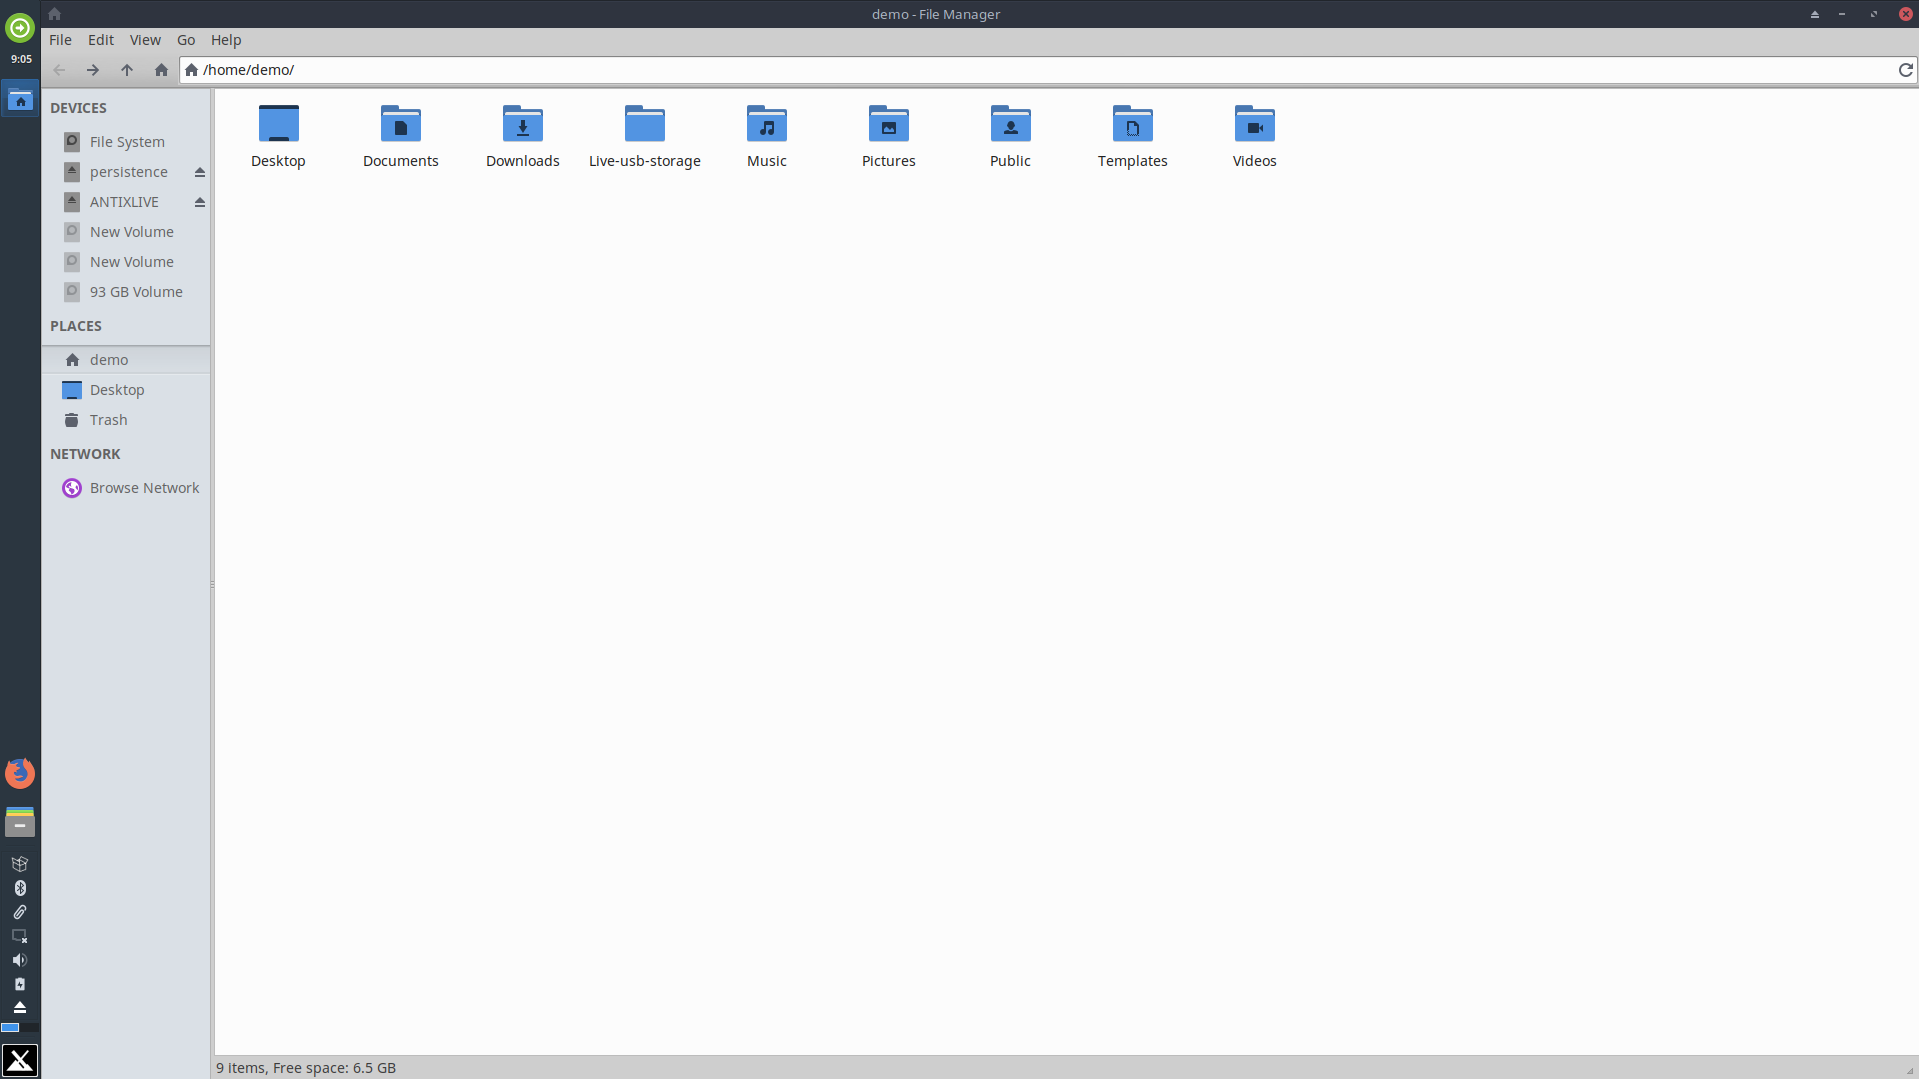Viewport: 1919px width, 1079px height.
Task: Open the Music folder
Action: point(766,124)
